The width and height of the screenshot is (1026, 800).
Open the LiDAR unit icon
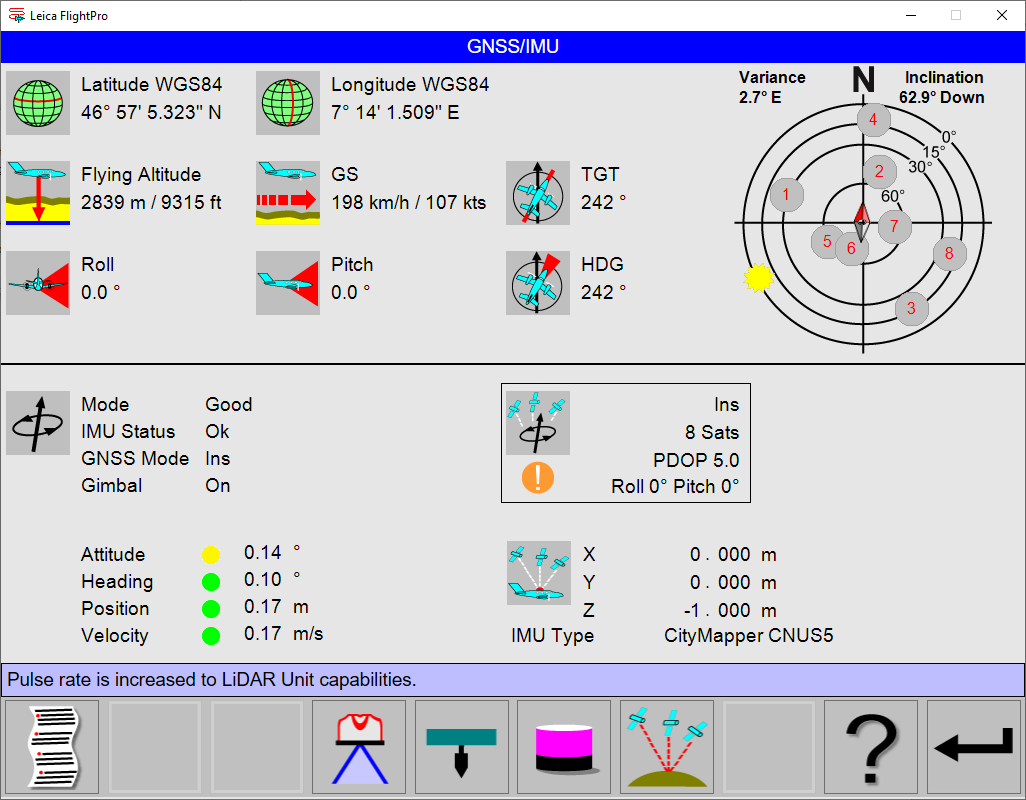[563, 746]
